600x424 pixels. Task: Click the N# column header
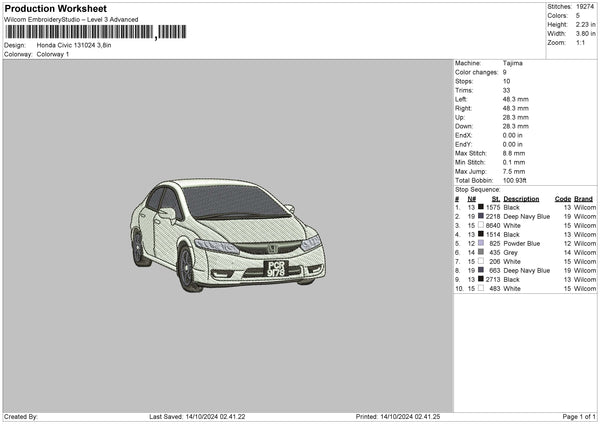pyautogui.click(x=472, y=198)
